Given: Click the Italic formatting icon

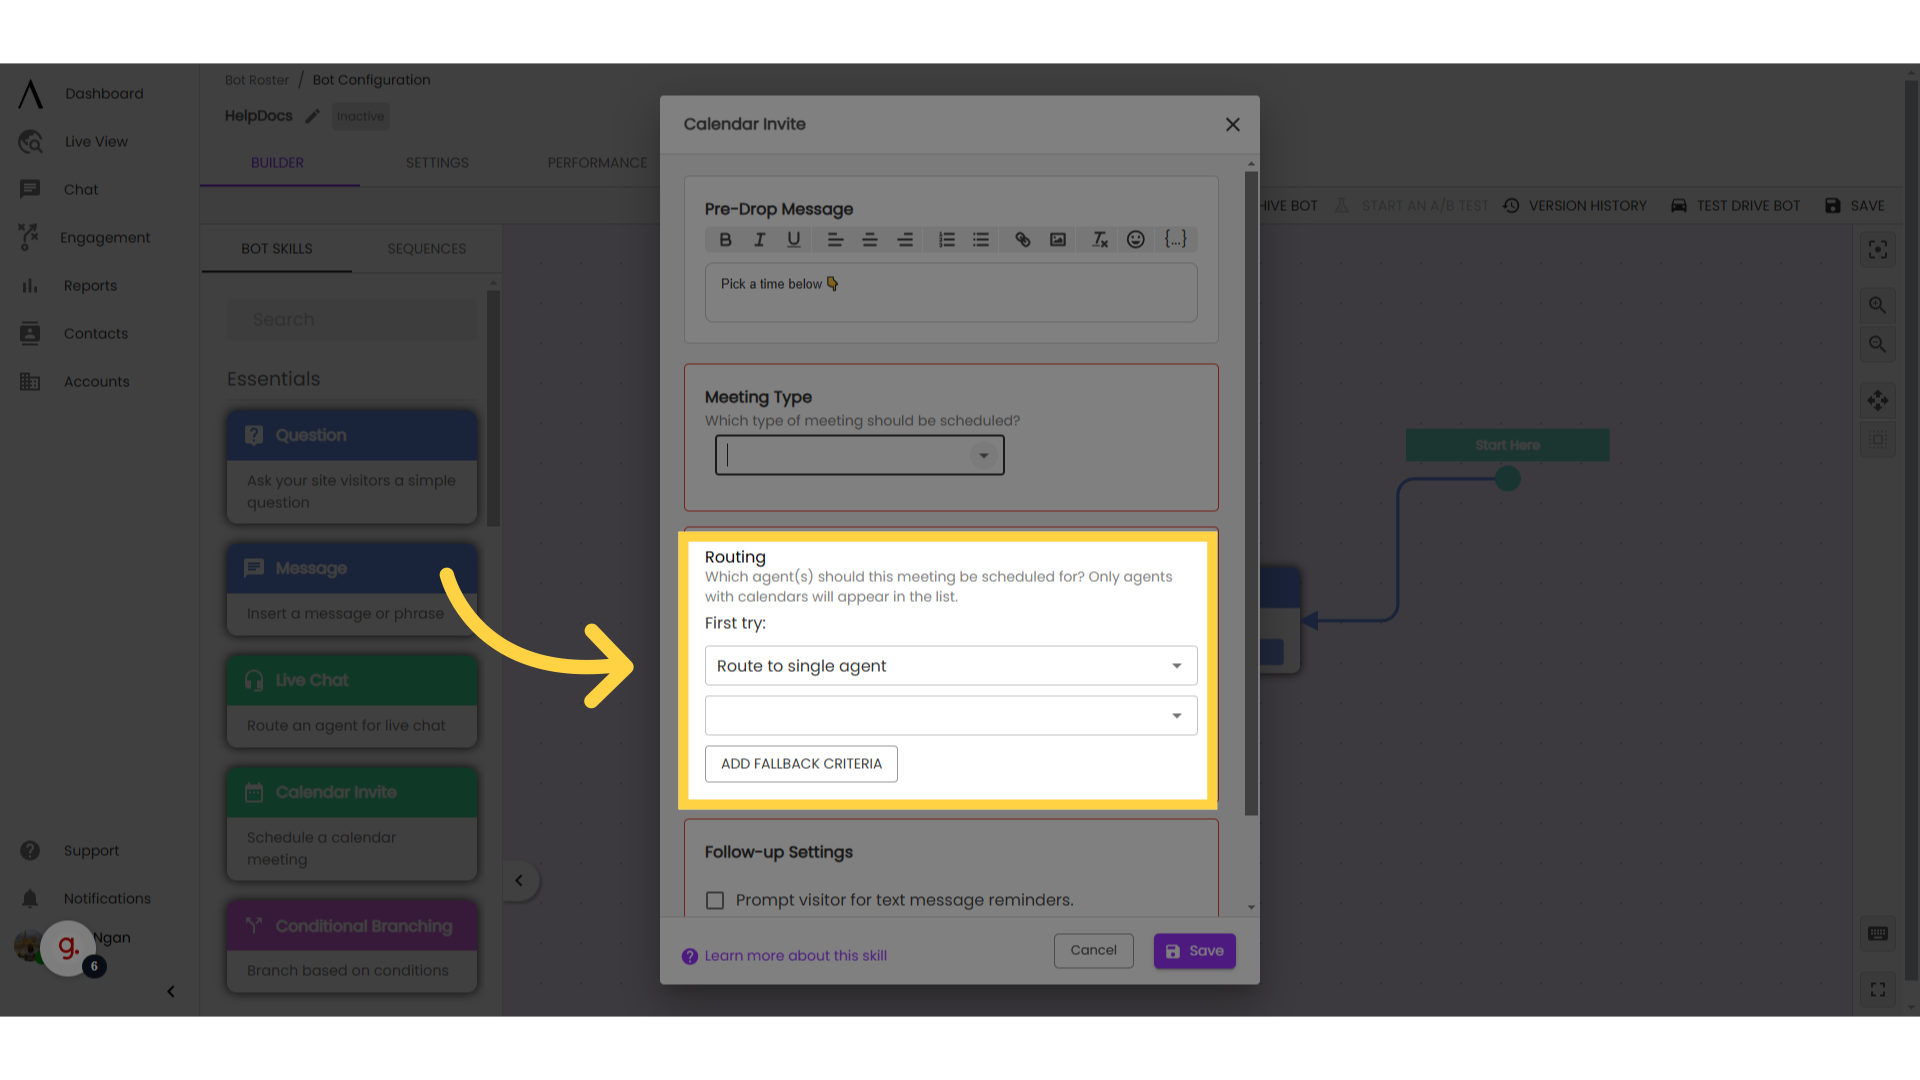Looking at the screenshot, I should pyautogui.click(x=758, y=239).
